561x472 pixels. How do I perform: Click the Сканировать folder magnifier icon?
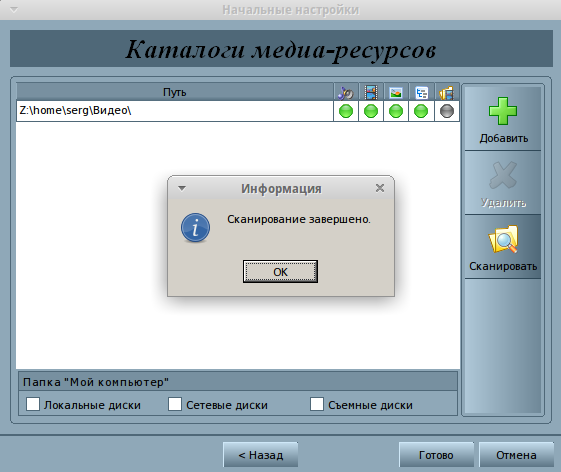tap(503, 239)
